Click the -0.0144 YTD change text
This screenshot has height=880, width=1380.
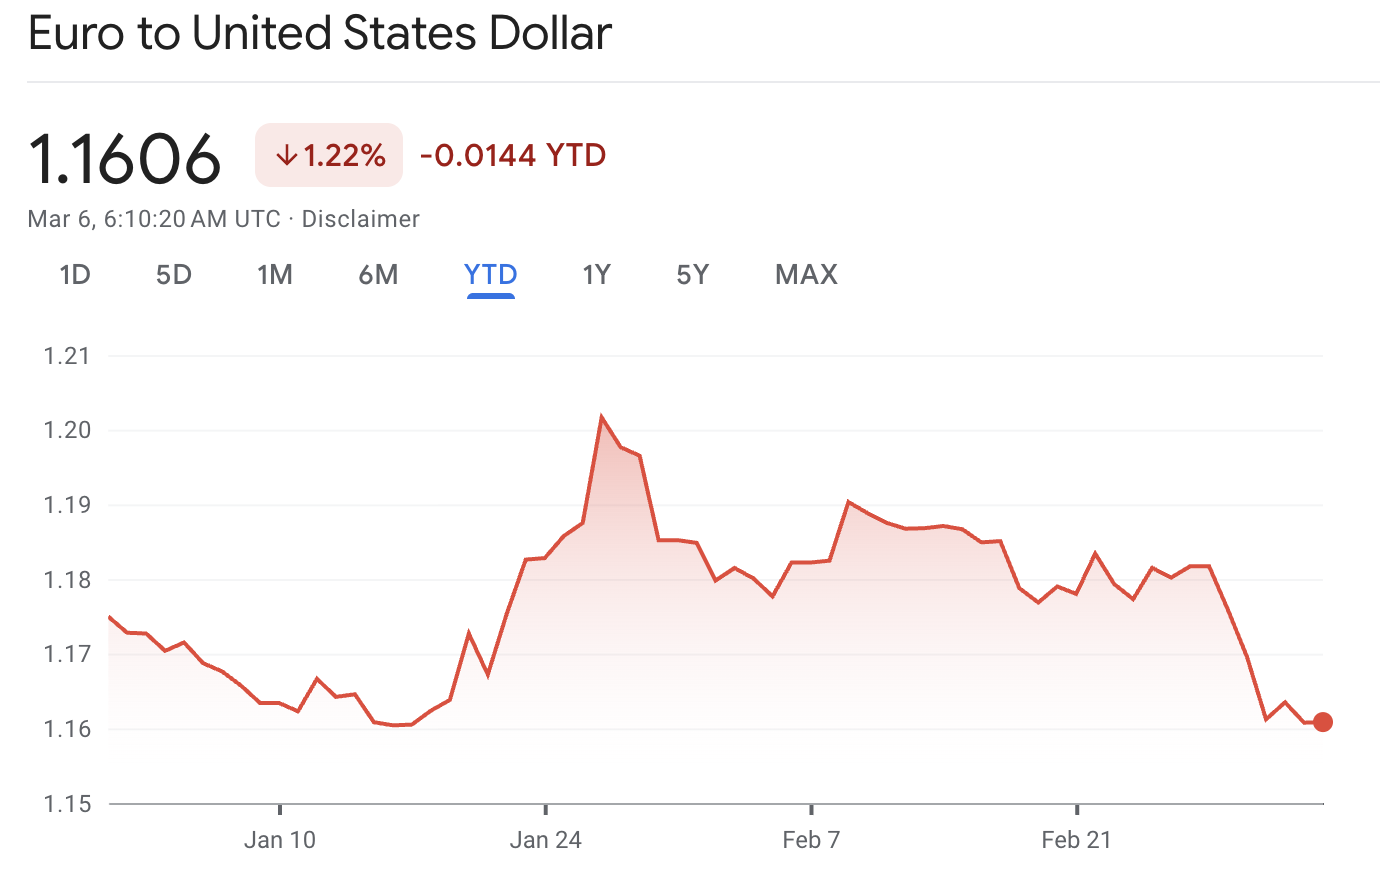pyautogui.click(x=512, y=155)
